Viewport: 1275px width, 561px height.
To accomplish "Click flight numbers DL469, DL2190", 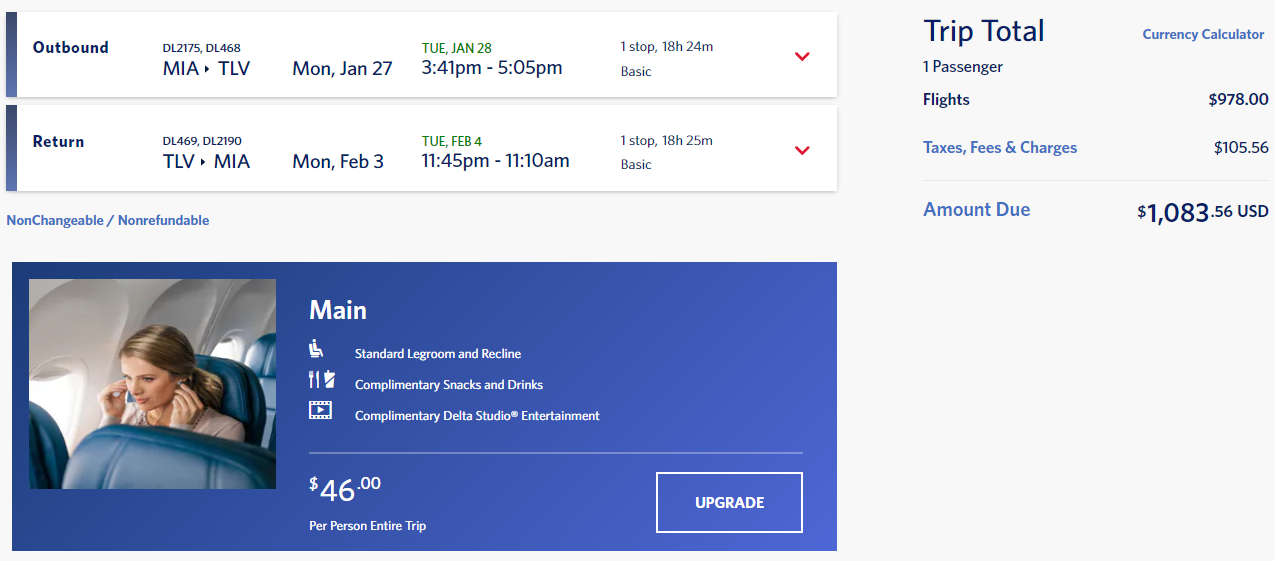I will 202,141.
